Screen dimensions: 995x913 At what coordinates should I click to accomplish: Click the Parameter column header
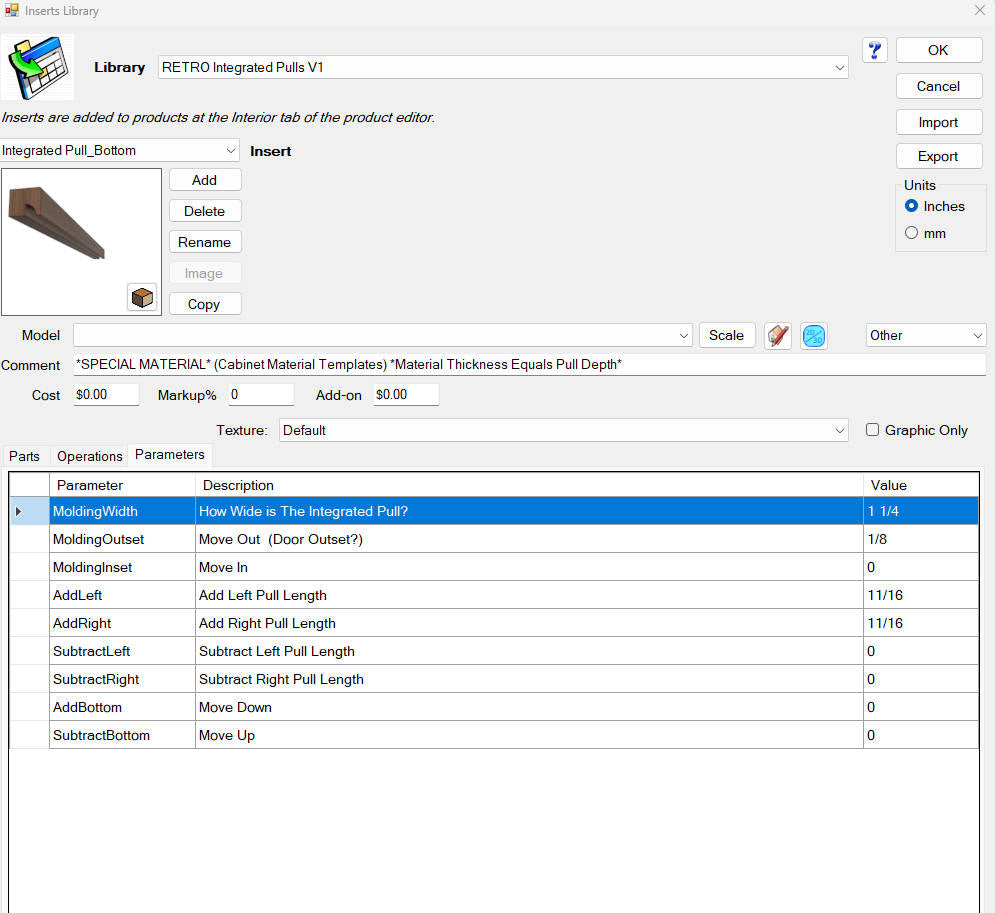[122, 485]
